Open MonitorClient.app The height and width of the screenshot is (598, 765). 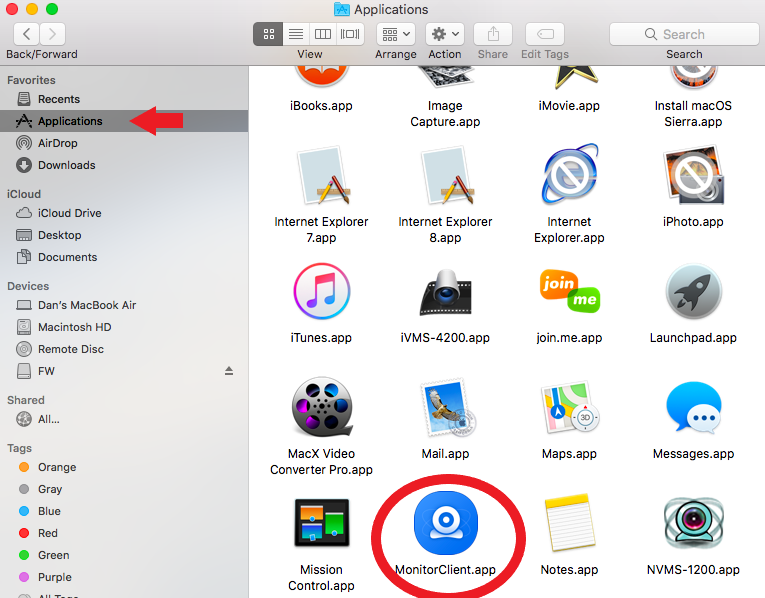point(445,526)
